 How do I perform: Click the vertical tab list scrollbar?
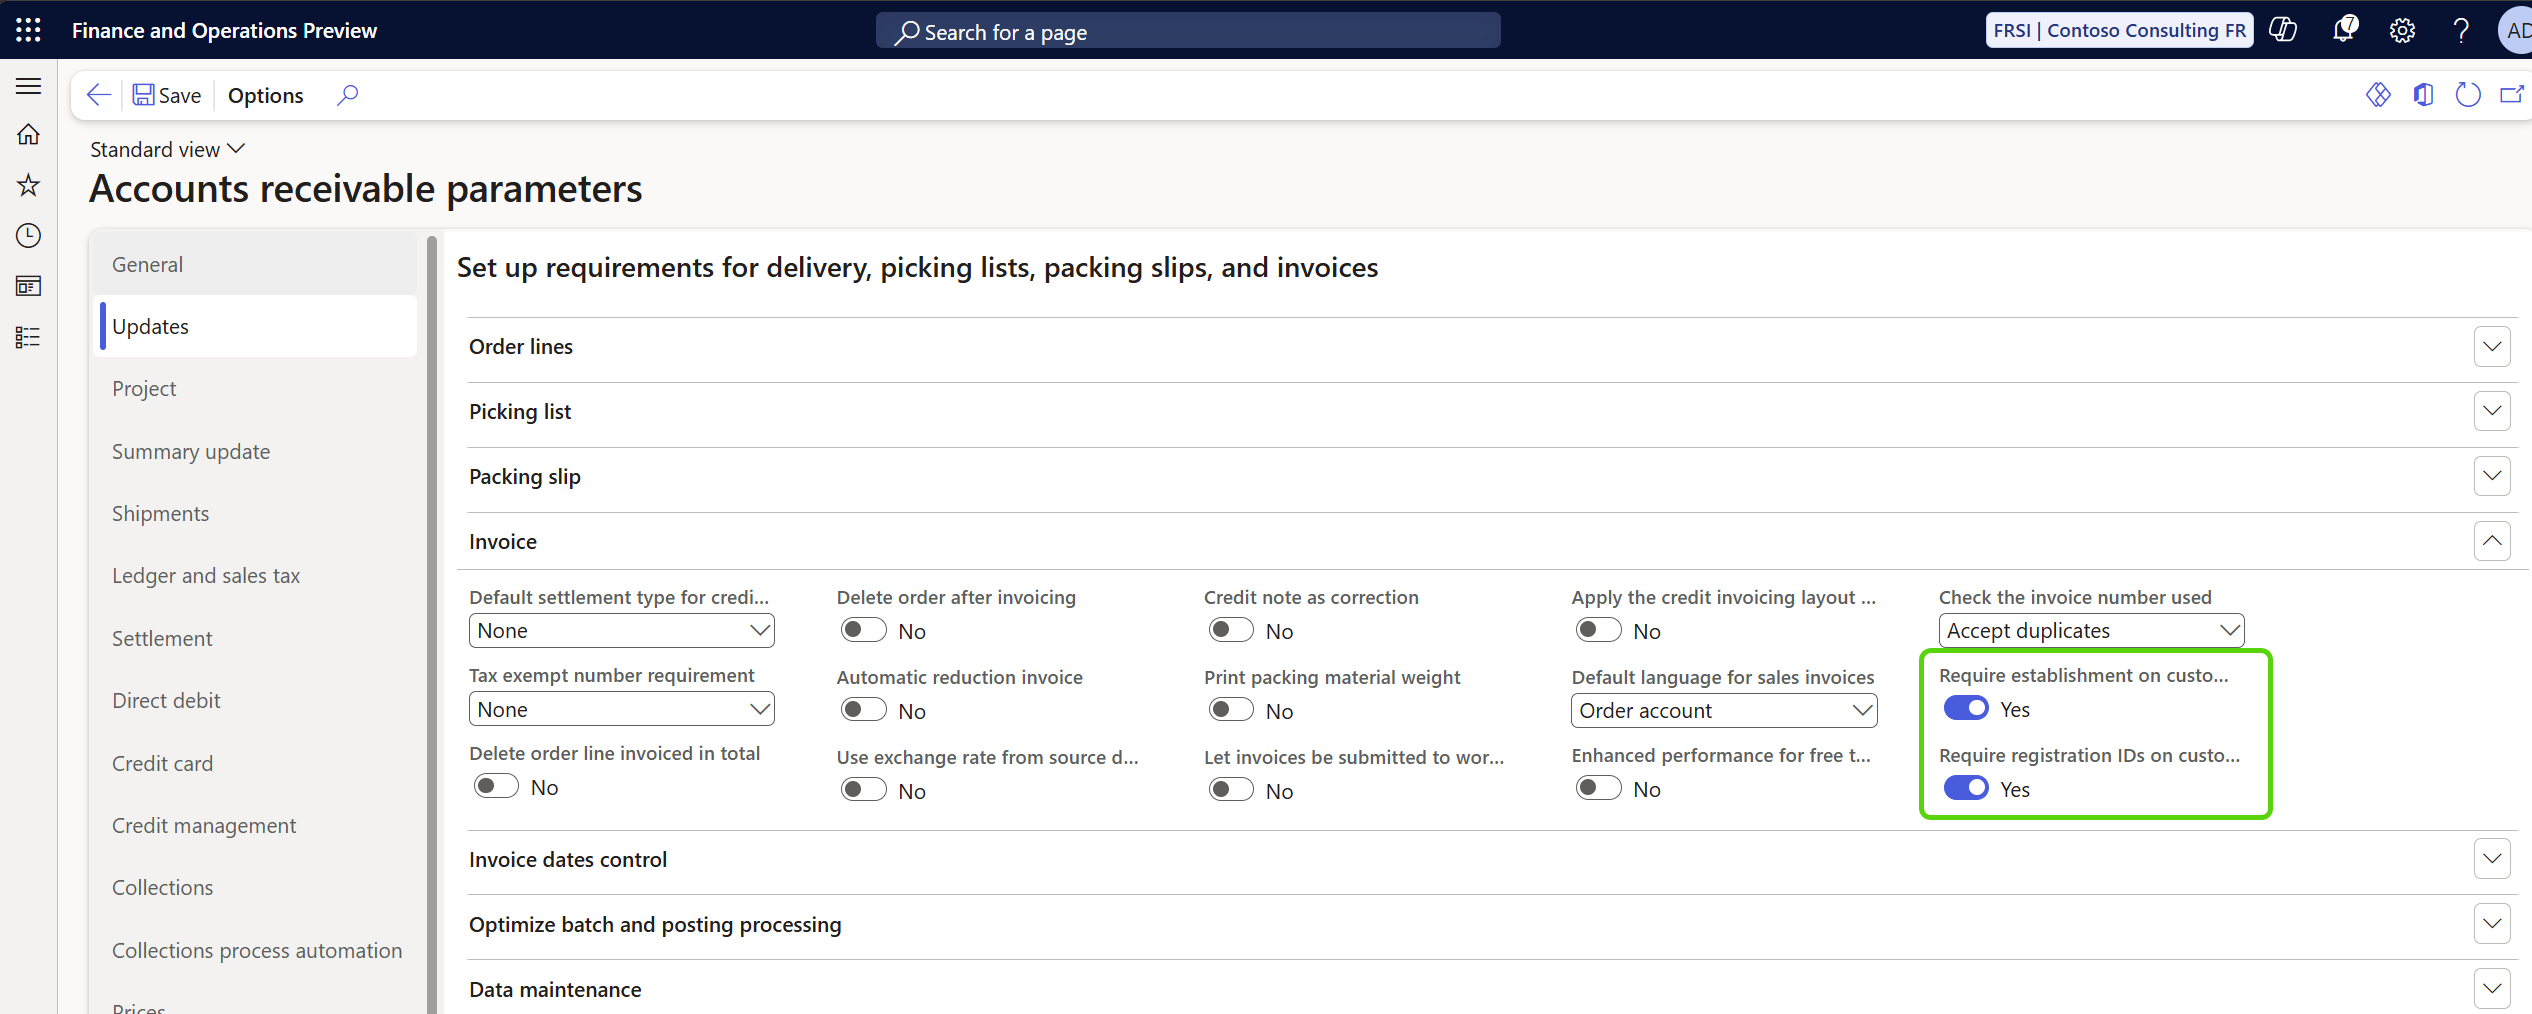[432, 625]
